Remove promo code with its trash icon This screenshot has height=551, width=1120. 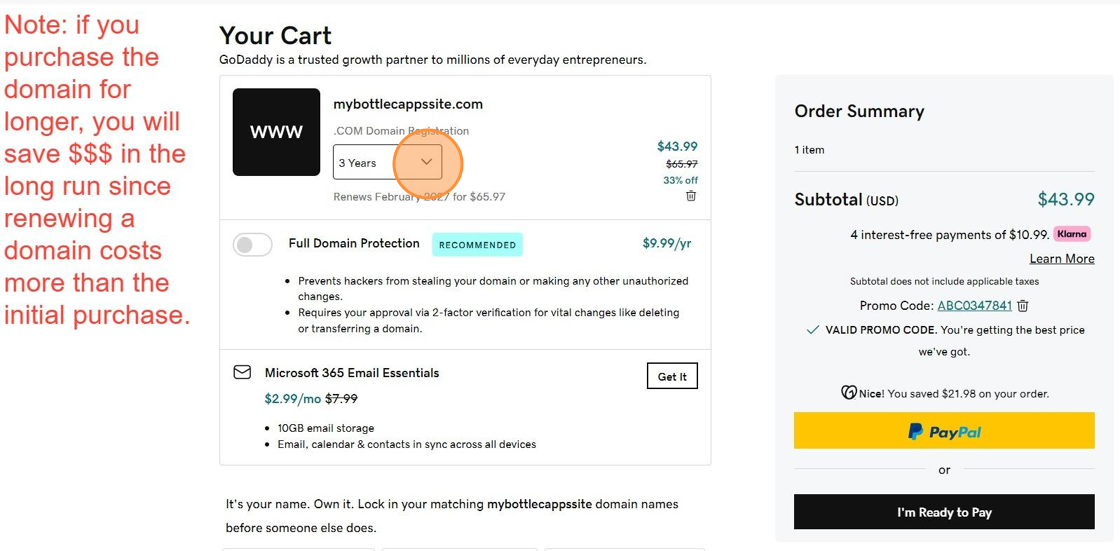coord(1023,306)
